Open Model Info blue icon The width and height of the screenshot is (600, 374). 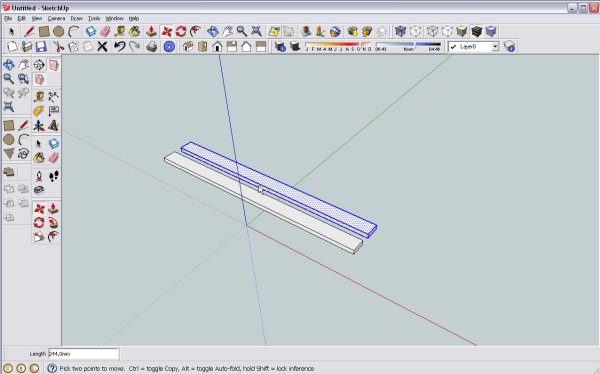(x=169, y=47)
